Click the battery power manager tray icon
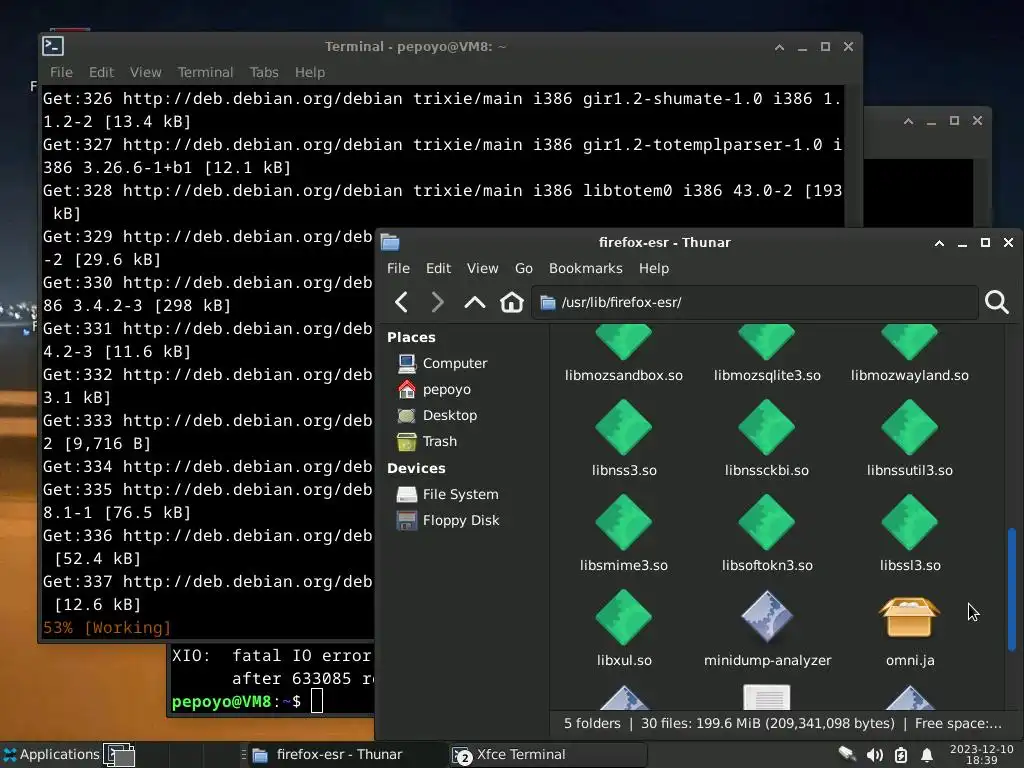Viewport: 1024px width, 768px height. point(901,755)
